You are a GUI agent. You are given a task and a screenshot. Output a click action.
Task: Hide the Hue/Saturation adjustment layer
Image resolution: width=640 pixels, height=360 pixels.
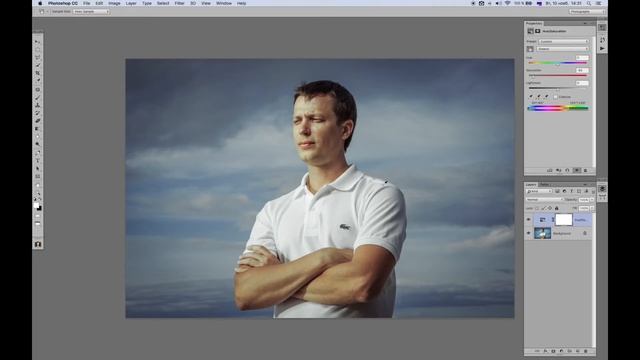click(529, 220)
